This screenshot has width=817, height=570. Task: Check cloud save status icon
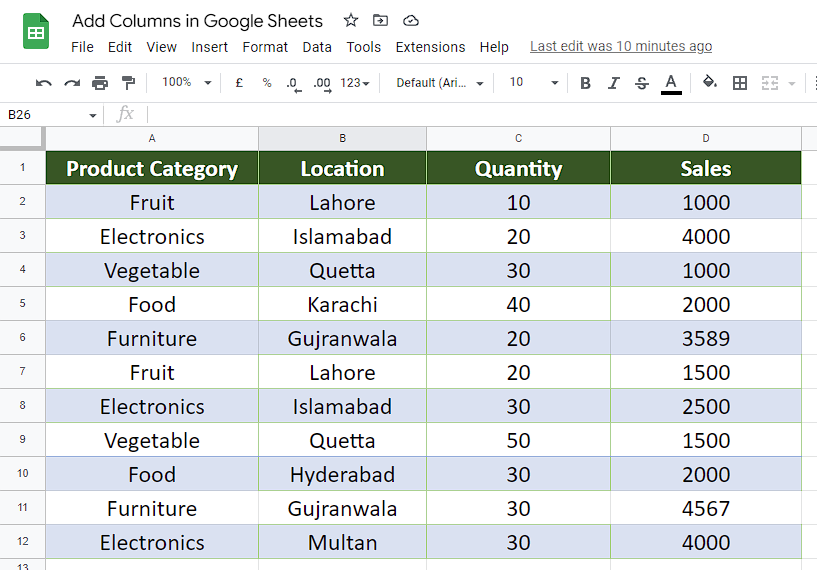pyautogui.click(x=411, y=20)
